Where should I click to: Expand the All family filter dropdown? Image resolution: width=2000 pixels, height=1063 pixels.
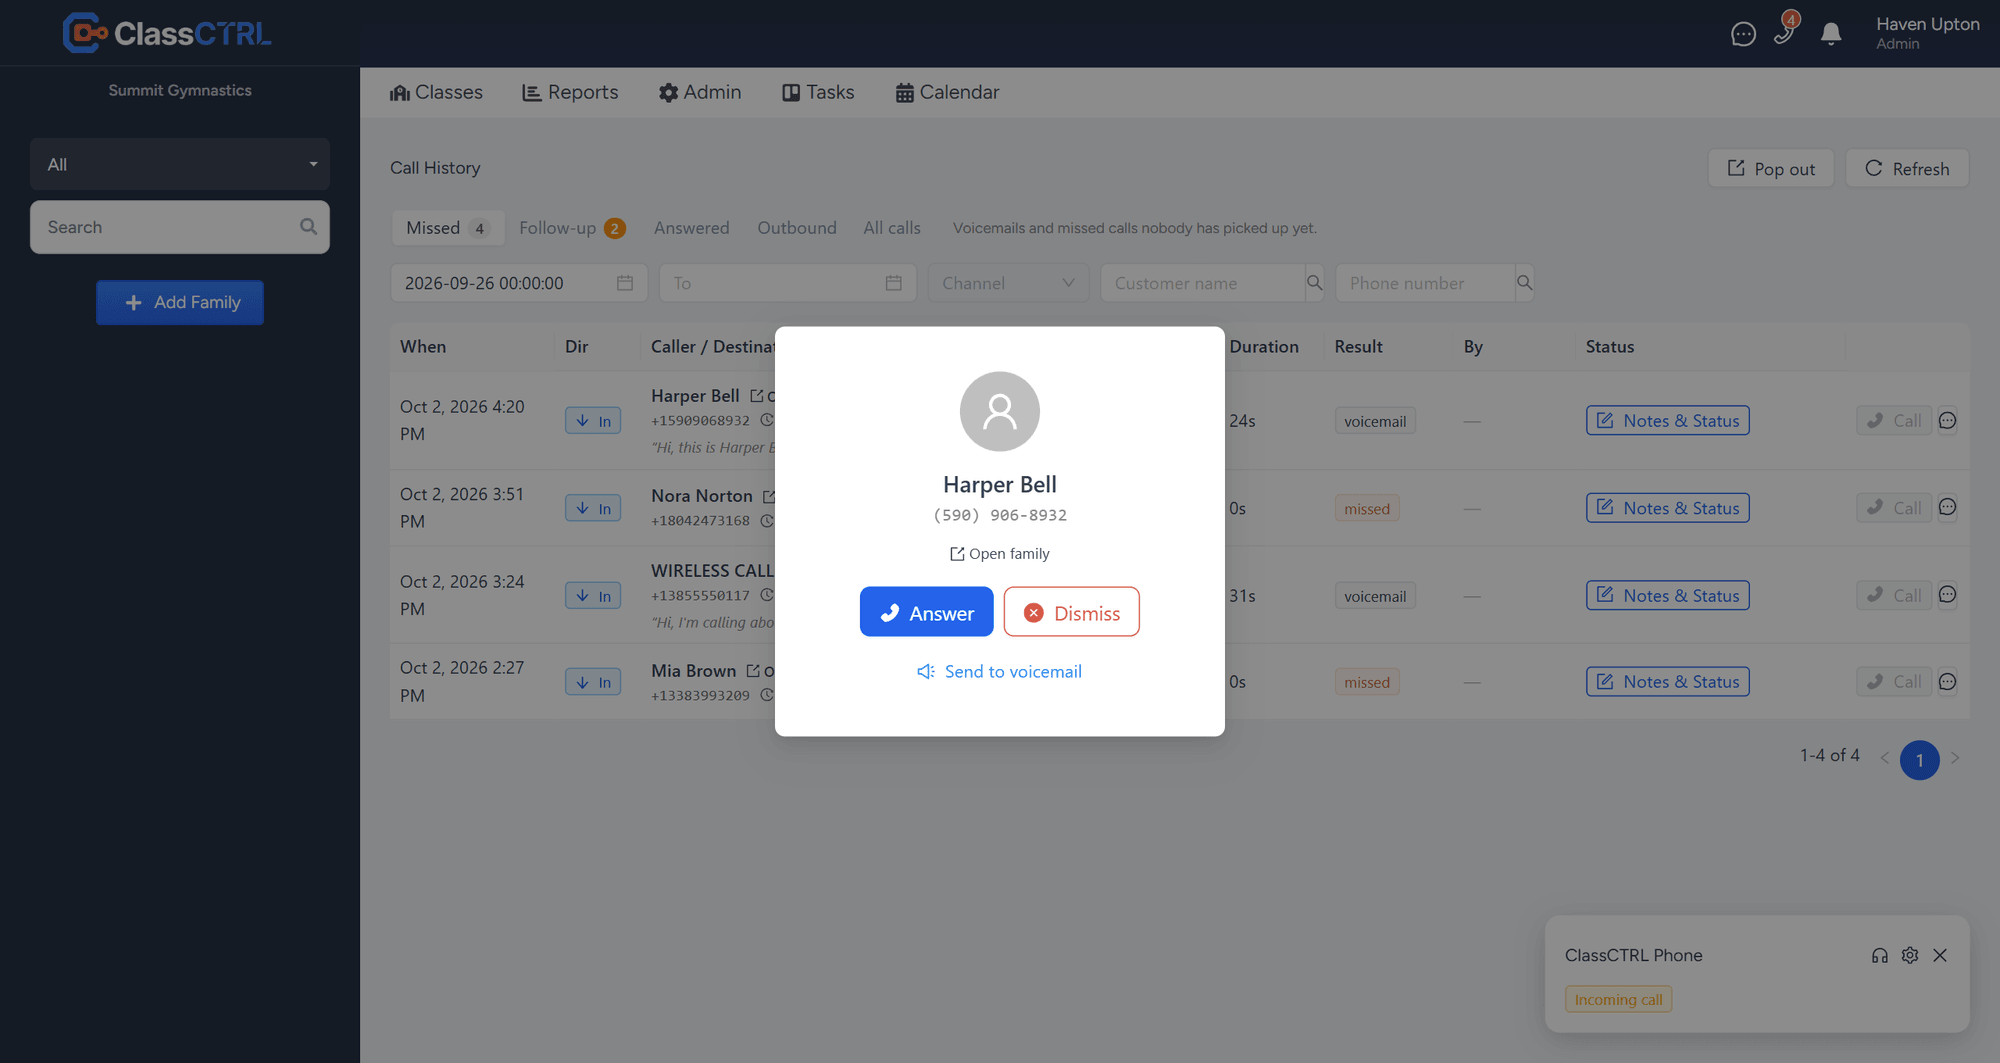[180, 164]
